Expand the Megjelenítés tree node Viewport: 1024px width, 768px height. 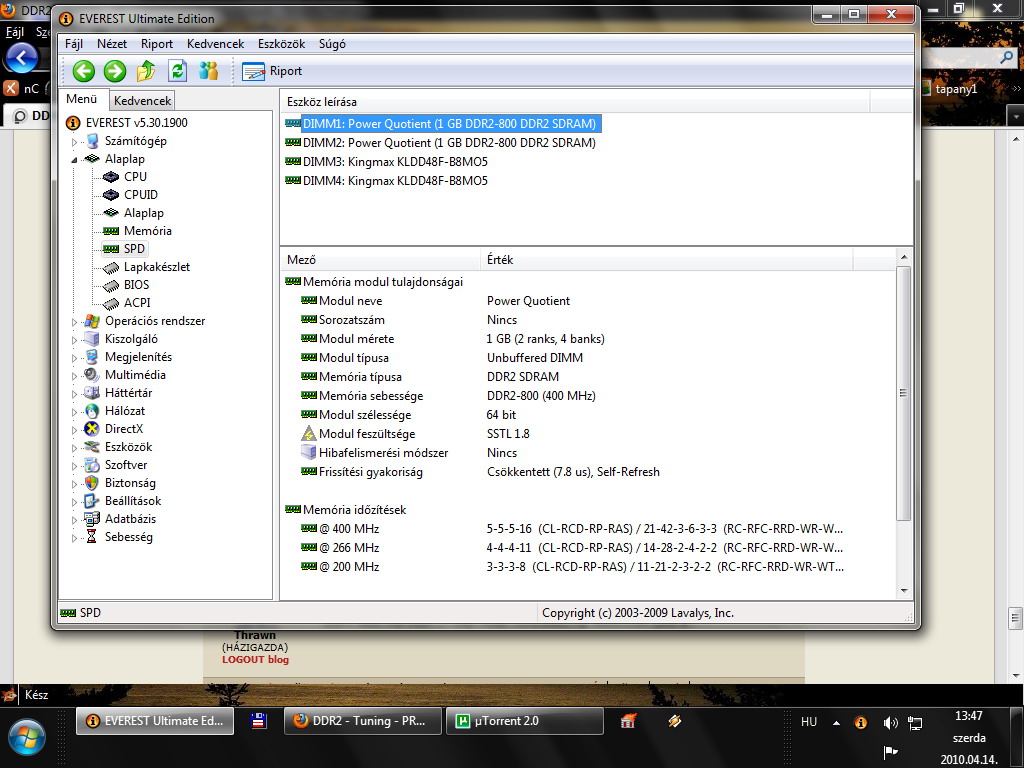74,358
